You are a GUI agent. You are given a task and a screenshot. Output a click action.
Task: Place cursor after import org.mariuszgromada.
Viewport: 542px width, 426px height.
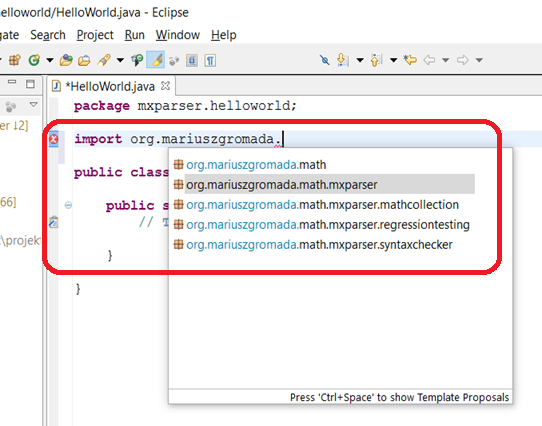click(282, 139)
